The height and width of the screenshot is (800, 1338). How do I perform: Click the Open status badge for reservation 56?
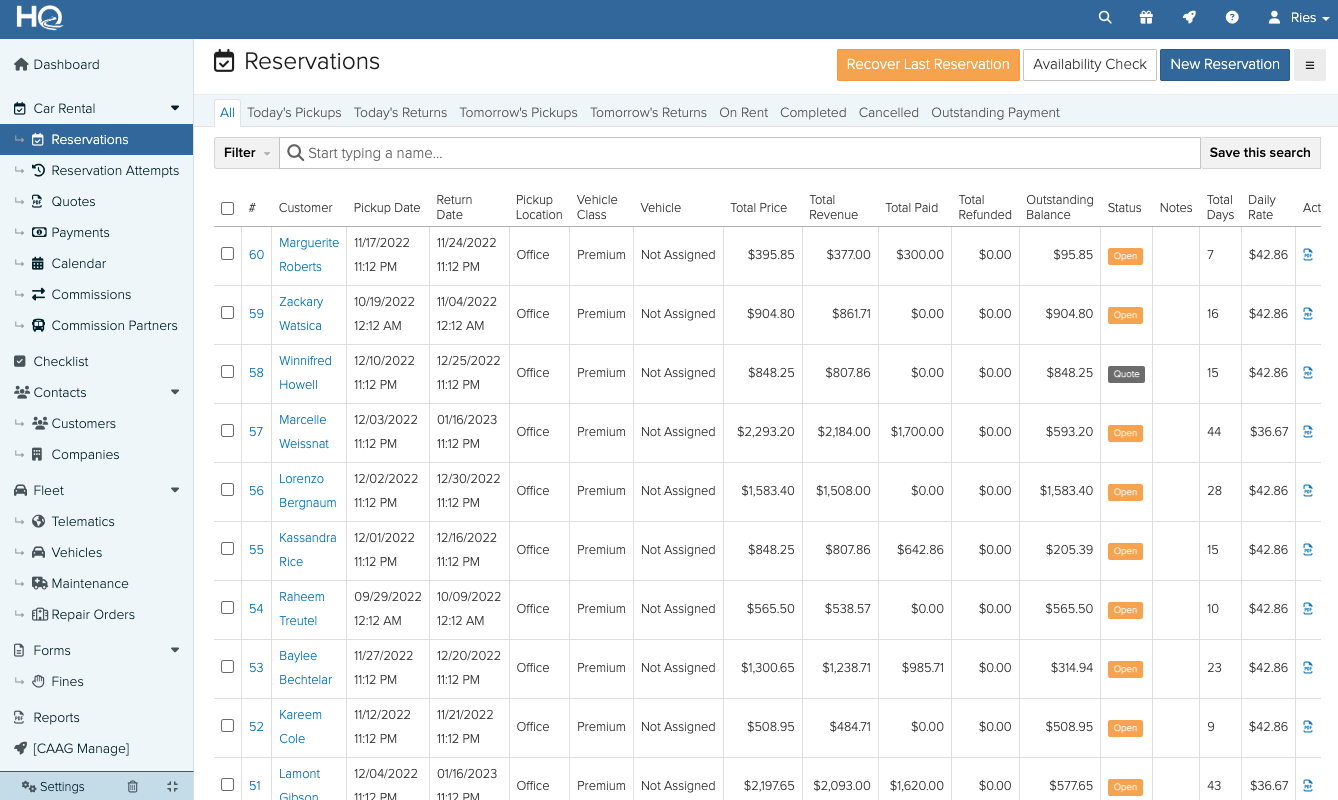tap(1125, 492)
